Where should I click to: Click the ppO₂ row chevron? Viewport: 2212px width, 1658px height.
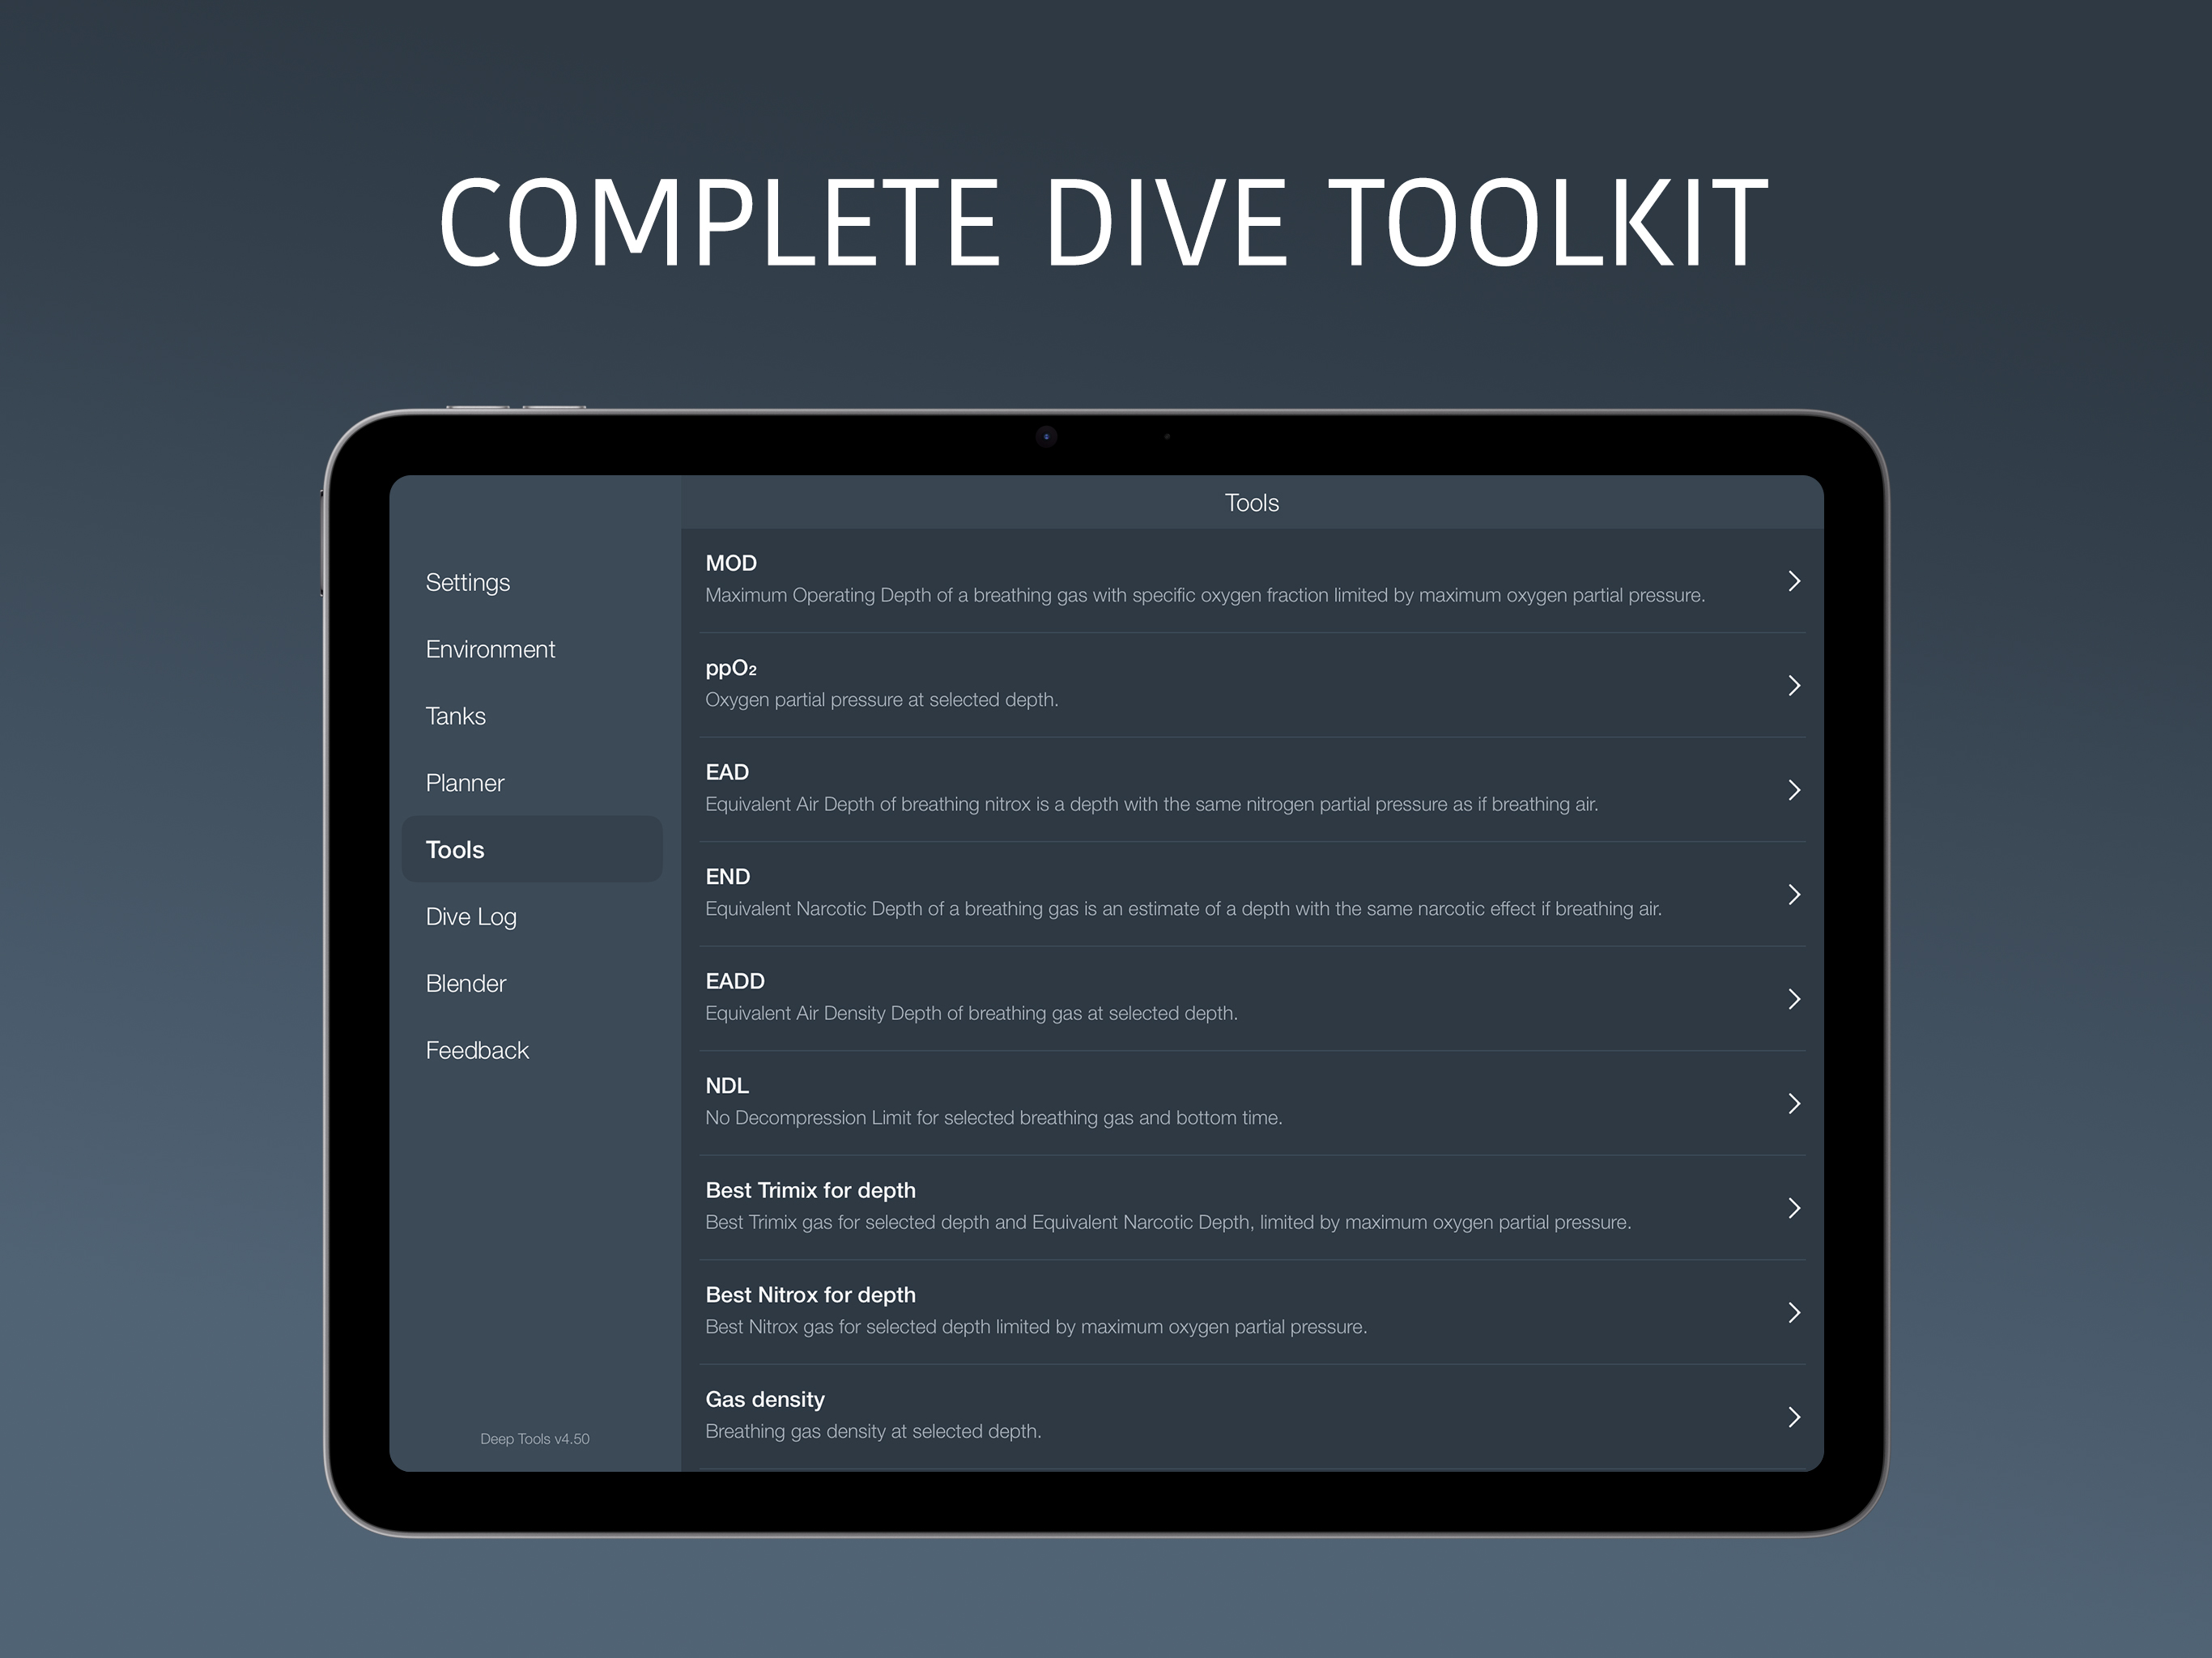[1794, 685]
